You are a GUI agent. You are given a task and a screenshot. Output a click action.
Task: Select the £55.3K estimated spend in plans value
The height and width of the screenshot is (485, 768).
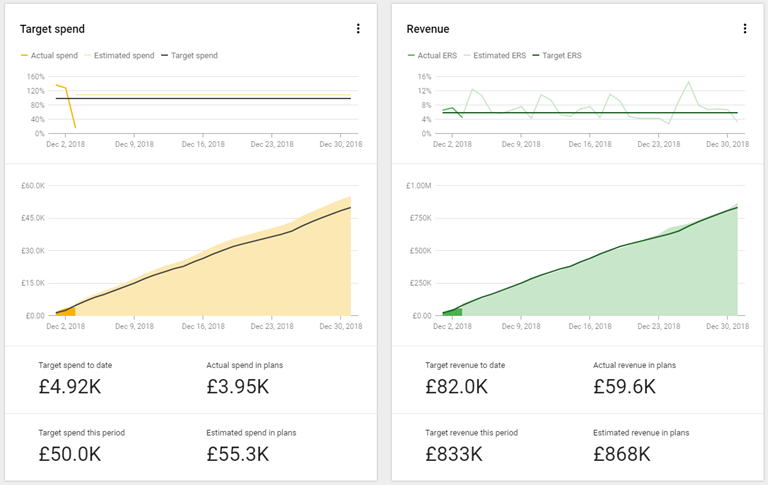238,454
